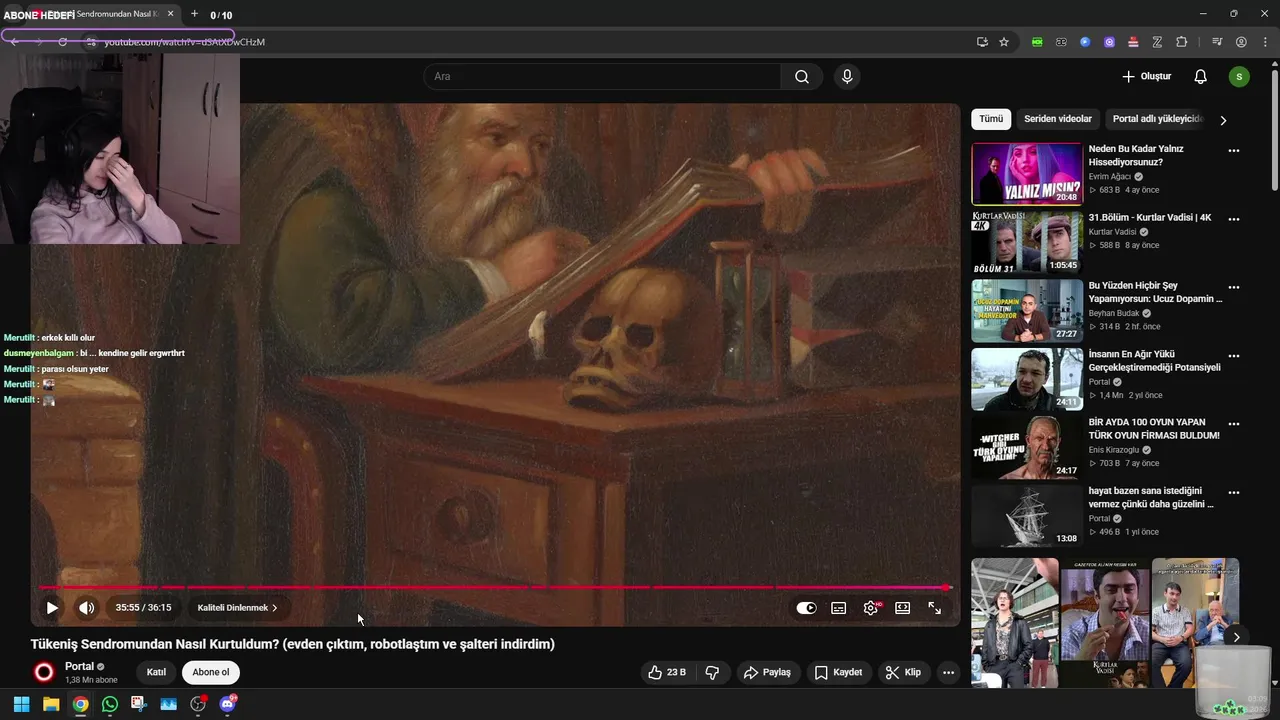Viewport: 1280px width, 720px height.
Task: Save video with Kaydet button
Action: 838,672
